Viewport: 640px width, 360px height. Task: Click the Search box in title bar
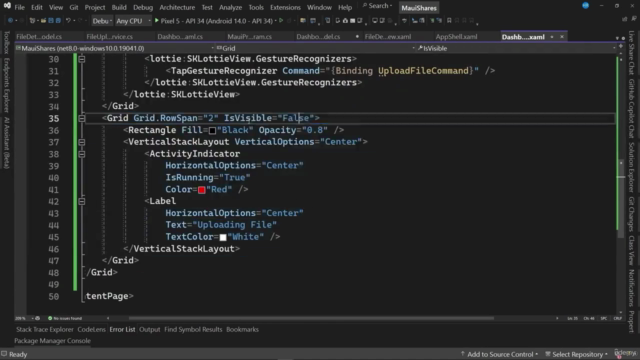377,6
